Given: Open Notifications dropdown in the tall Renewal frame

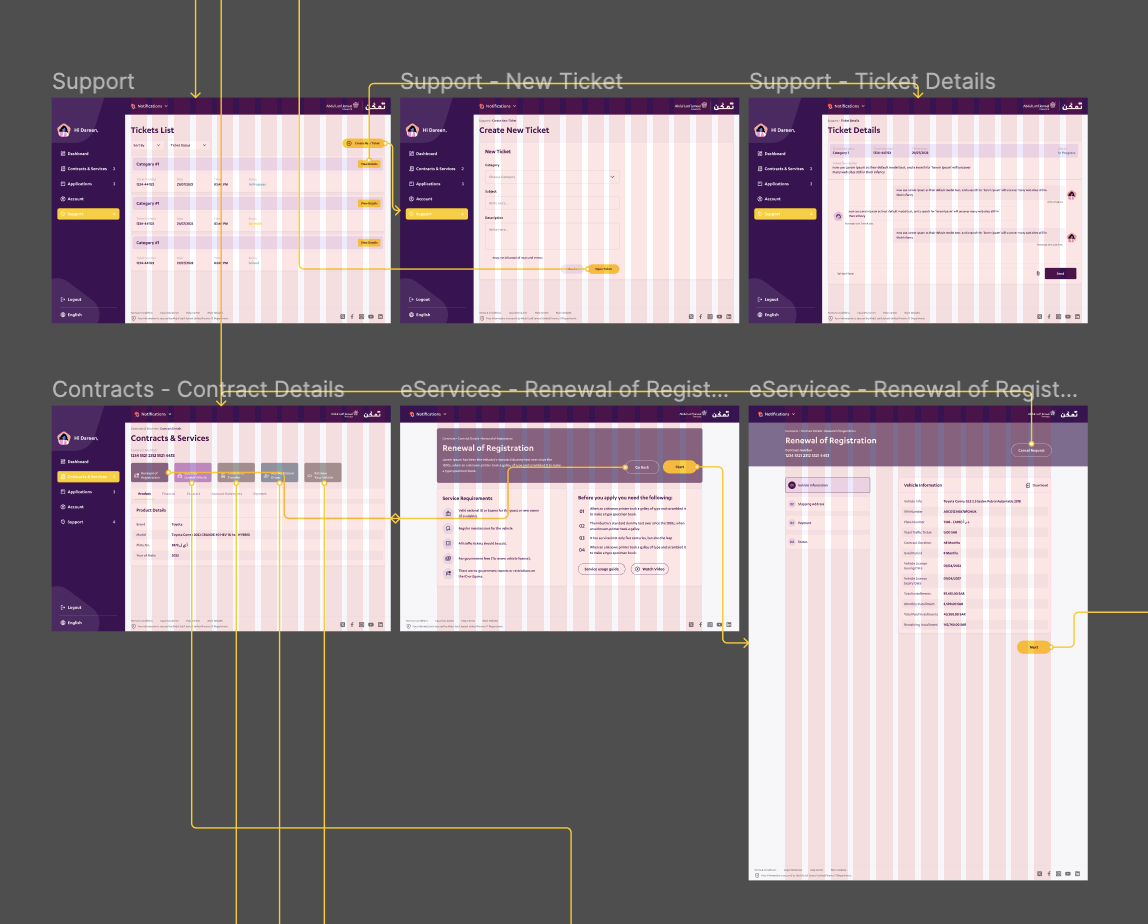Looking at the screenshot, I should tap(777, 414).
